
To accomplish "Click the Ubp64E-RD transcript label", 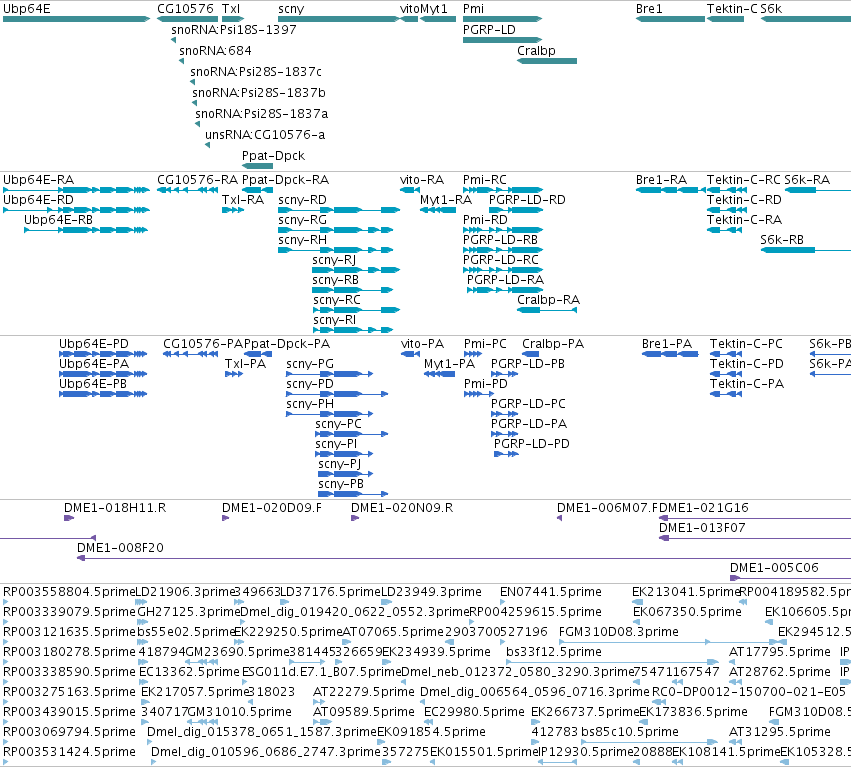I will (39, 200).
